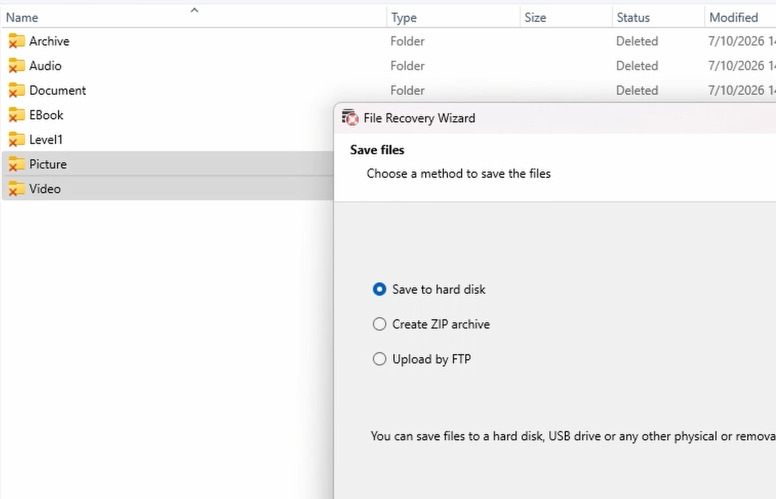776x499 pixels.
Task: Click the EBook deleted folder icon
Action: click(16, 115)
